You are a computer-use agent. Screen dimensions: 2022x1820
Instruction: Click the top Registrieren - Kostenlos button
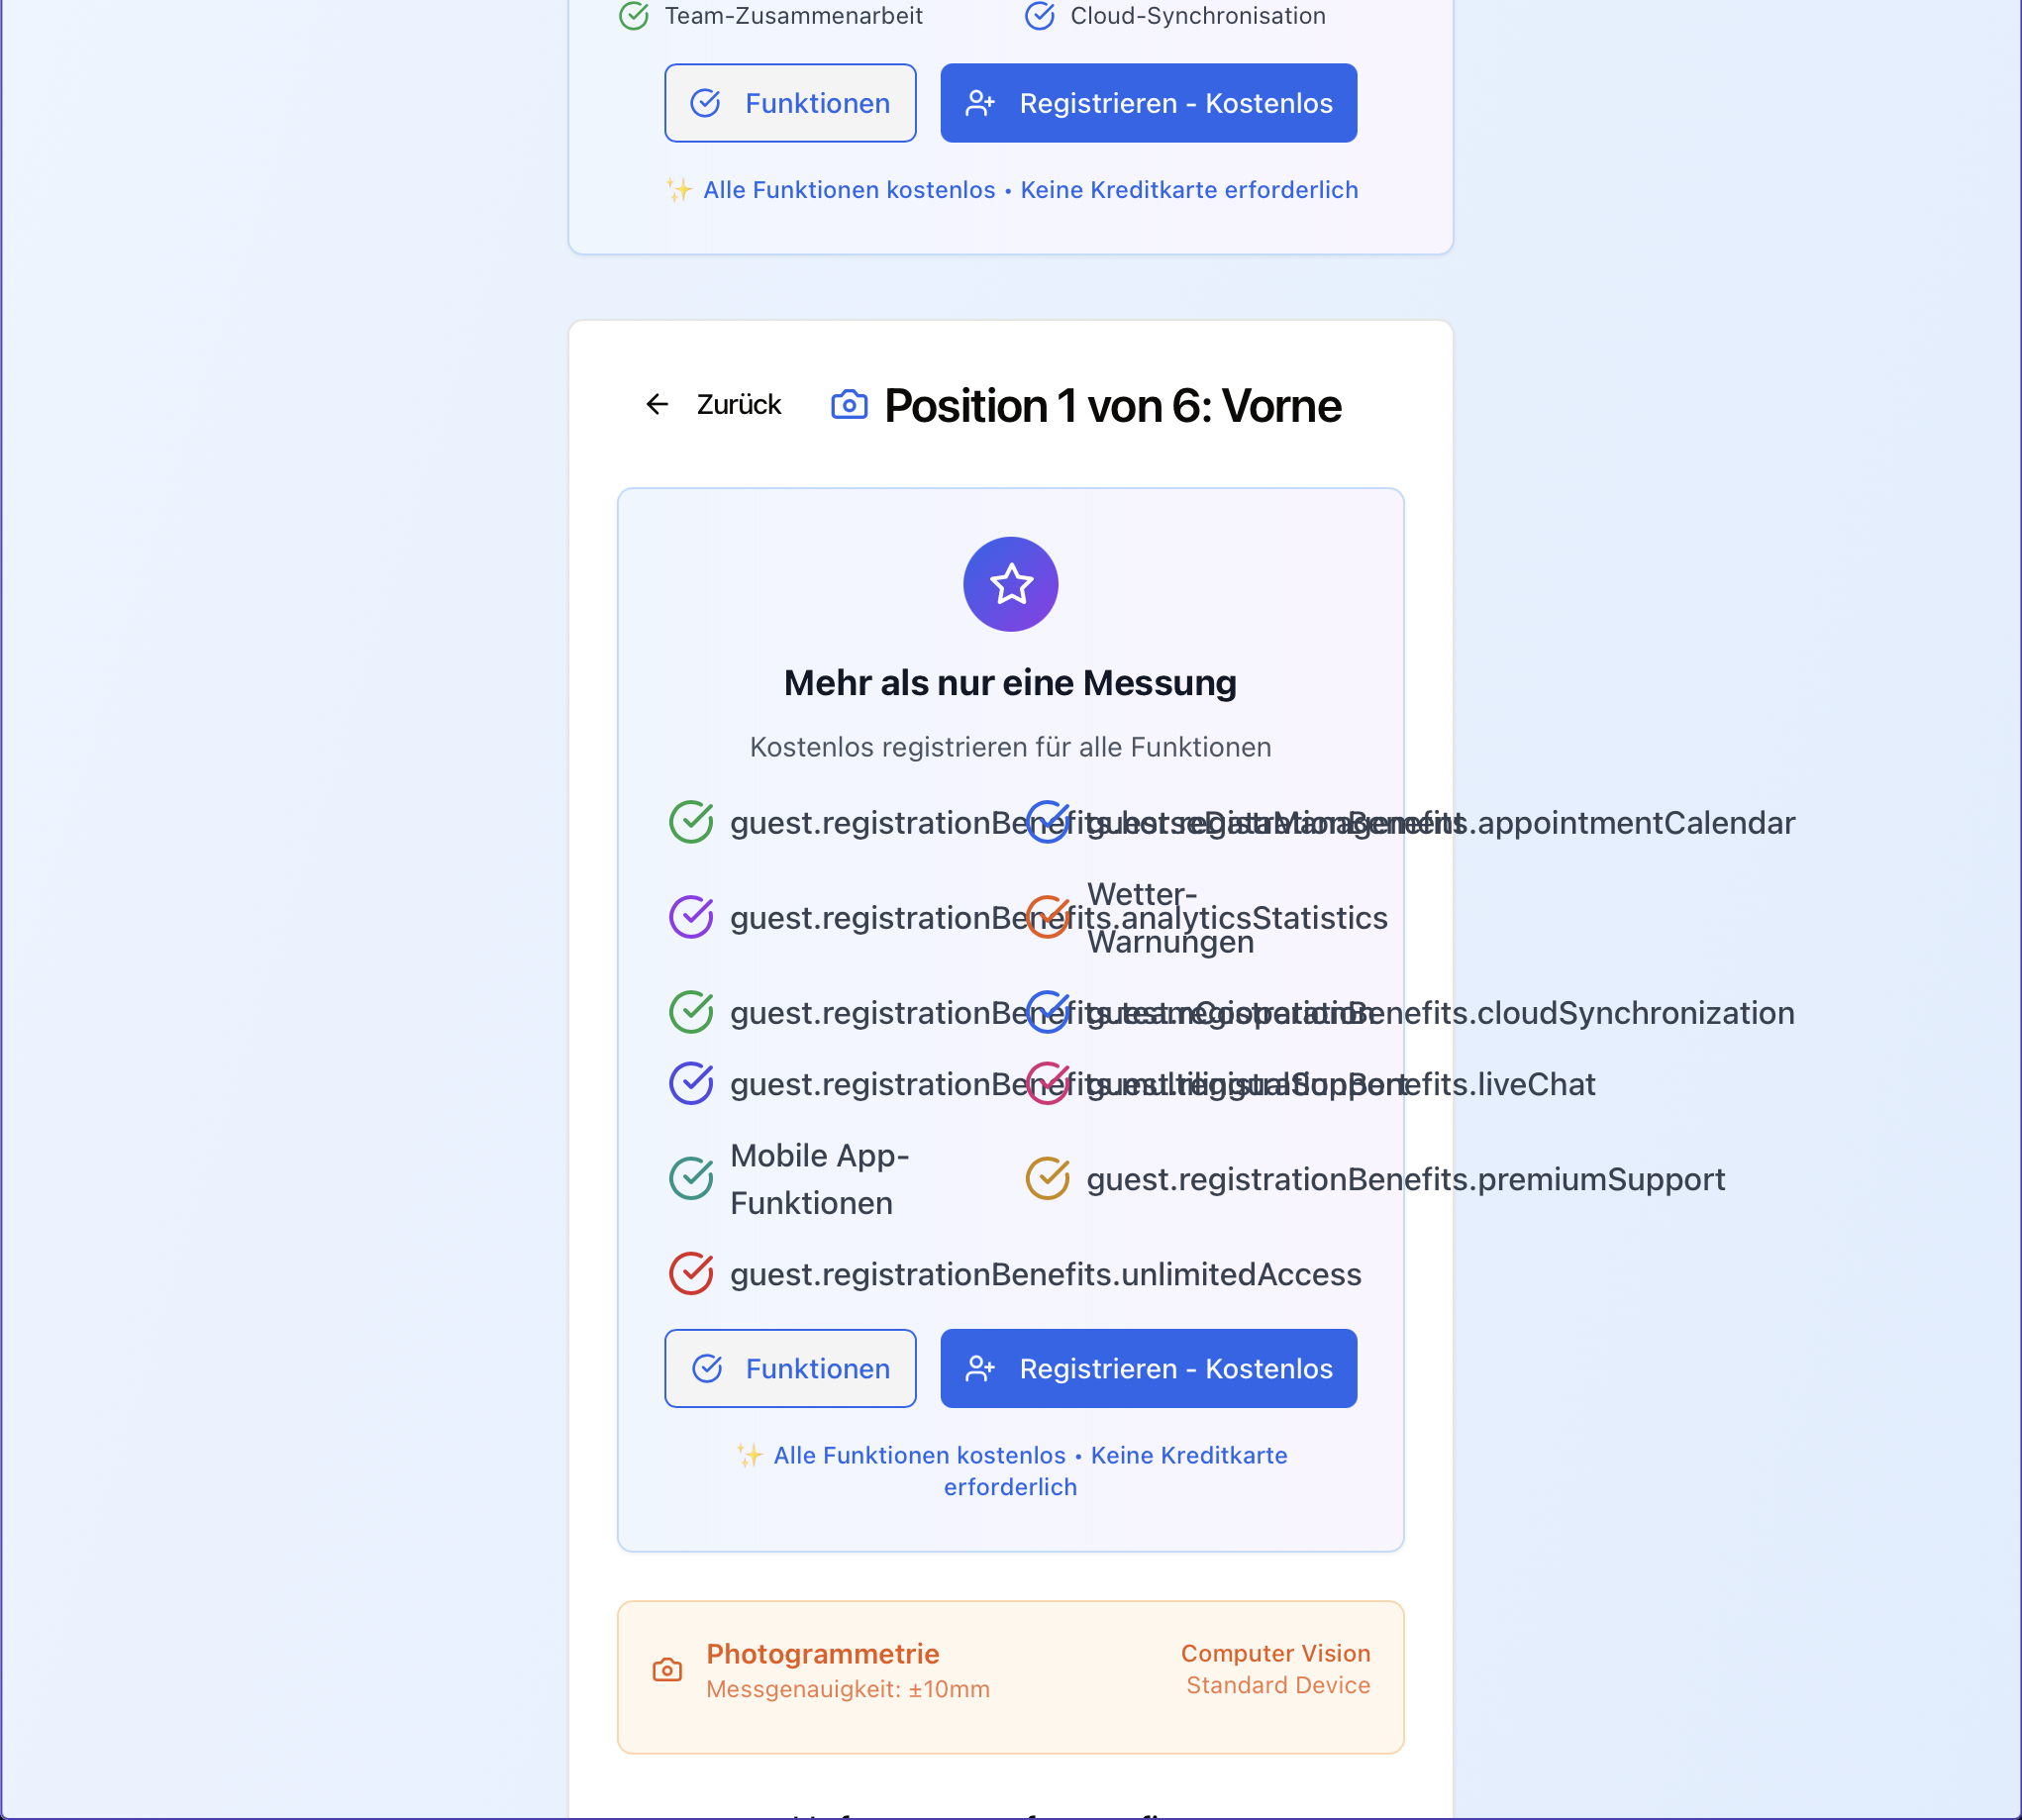[x=1148, y=103]
